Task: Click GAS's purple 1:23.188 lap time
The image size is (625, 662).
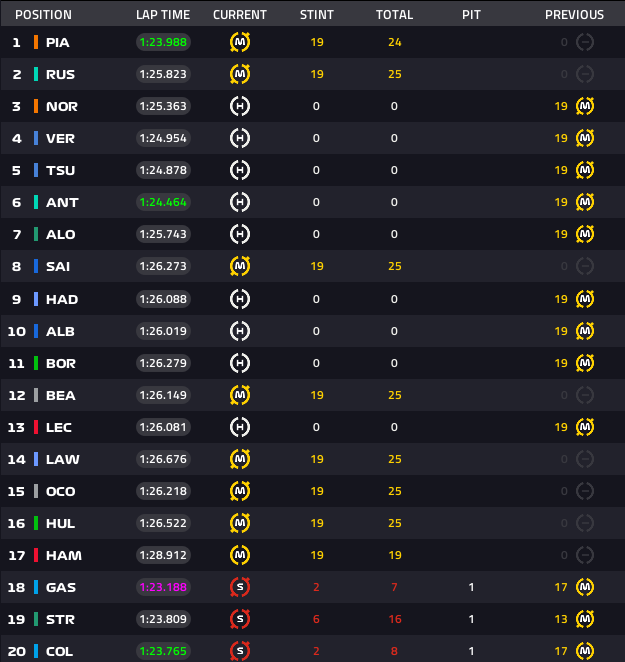Action: [x=163, y=587]
